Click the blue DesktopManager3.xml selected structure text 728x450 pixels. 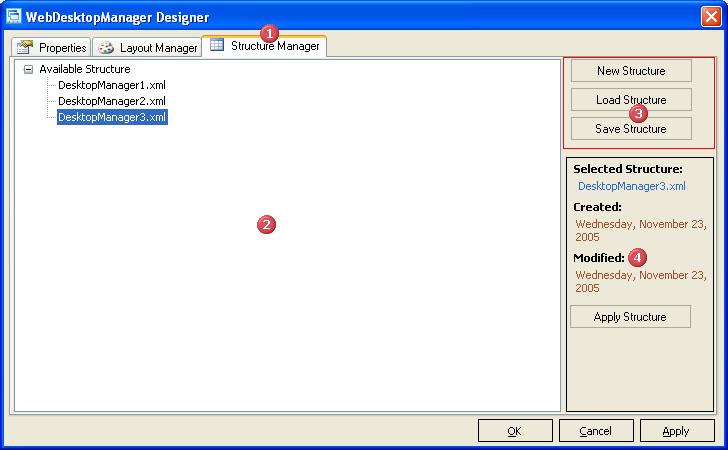coord(632,186)
